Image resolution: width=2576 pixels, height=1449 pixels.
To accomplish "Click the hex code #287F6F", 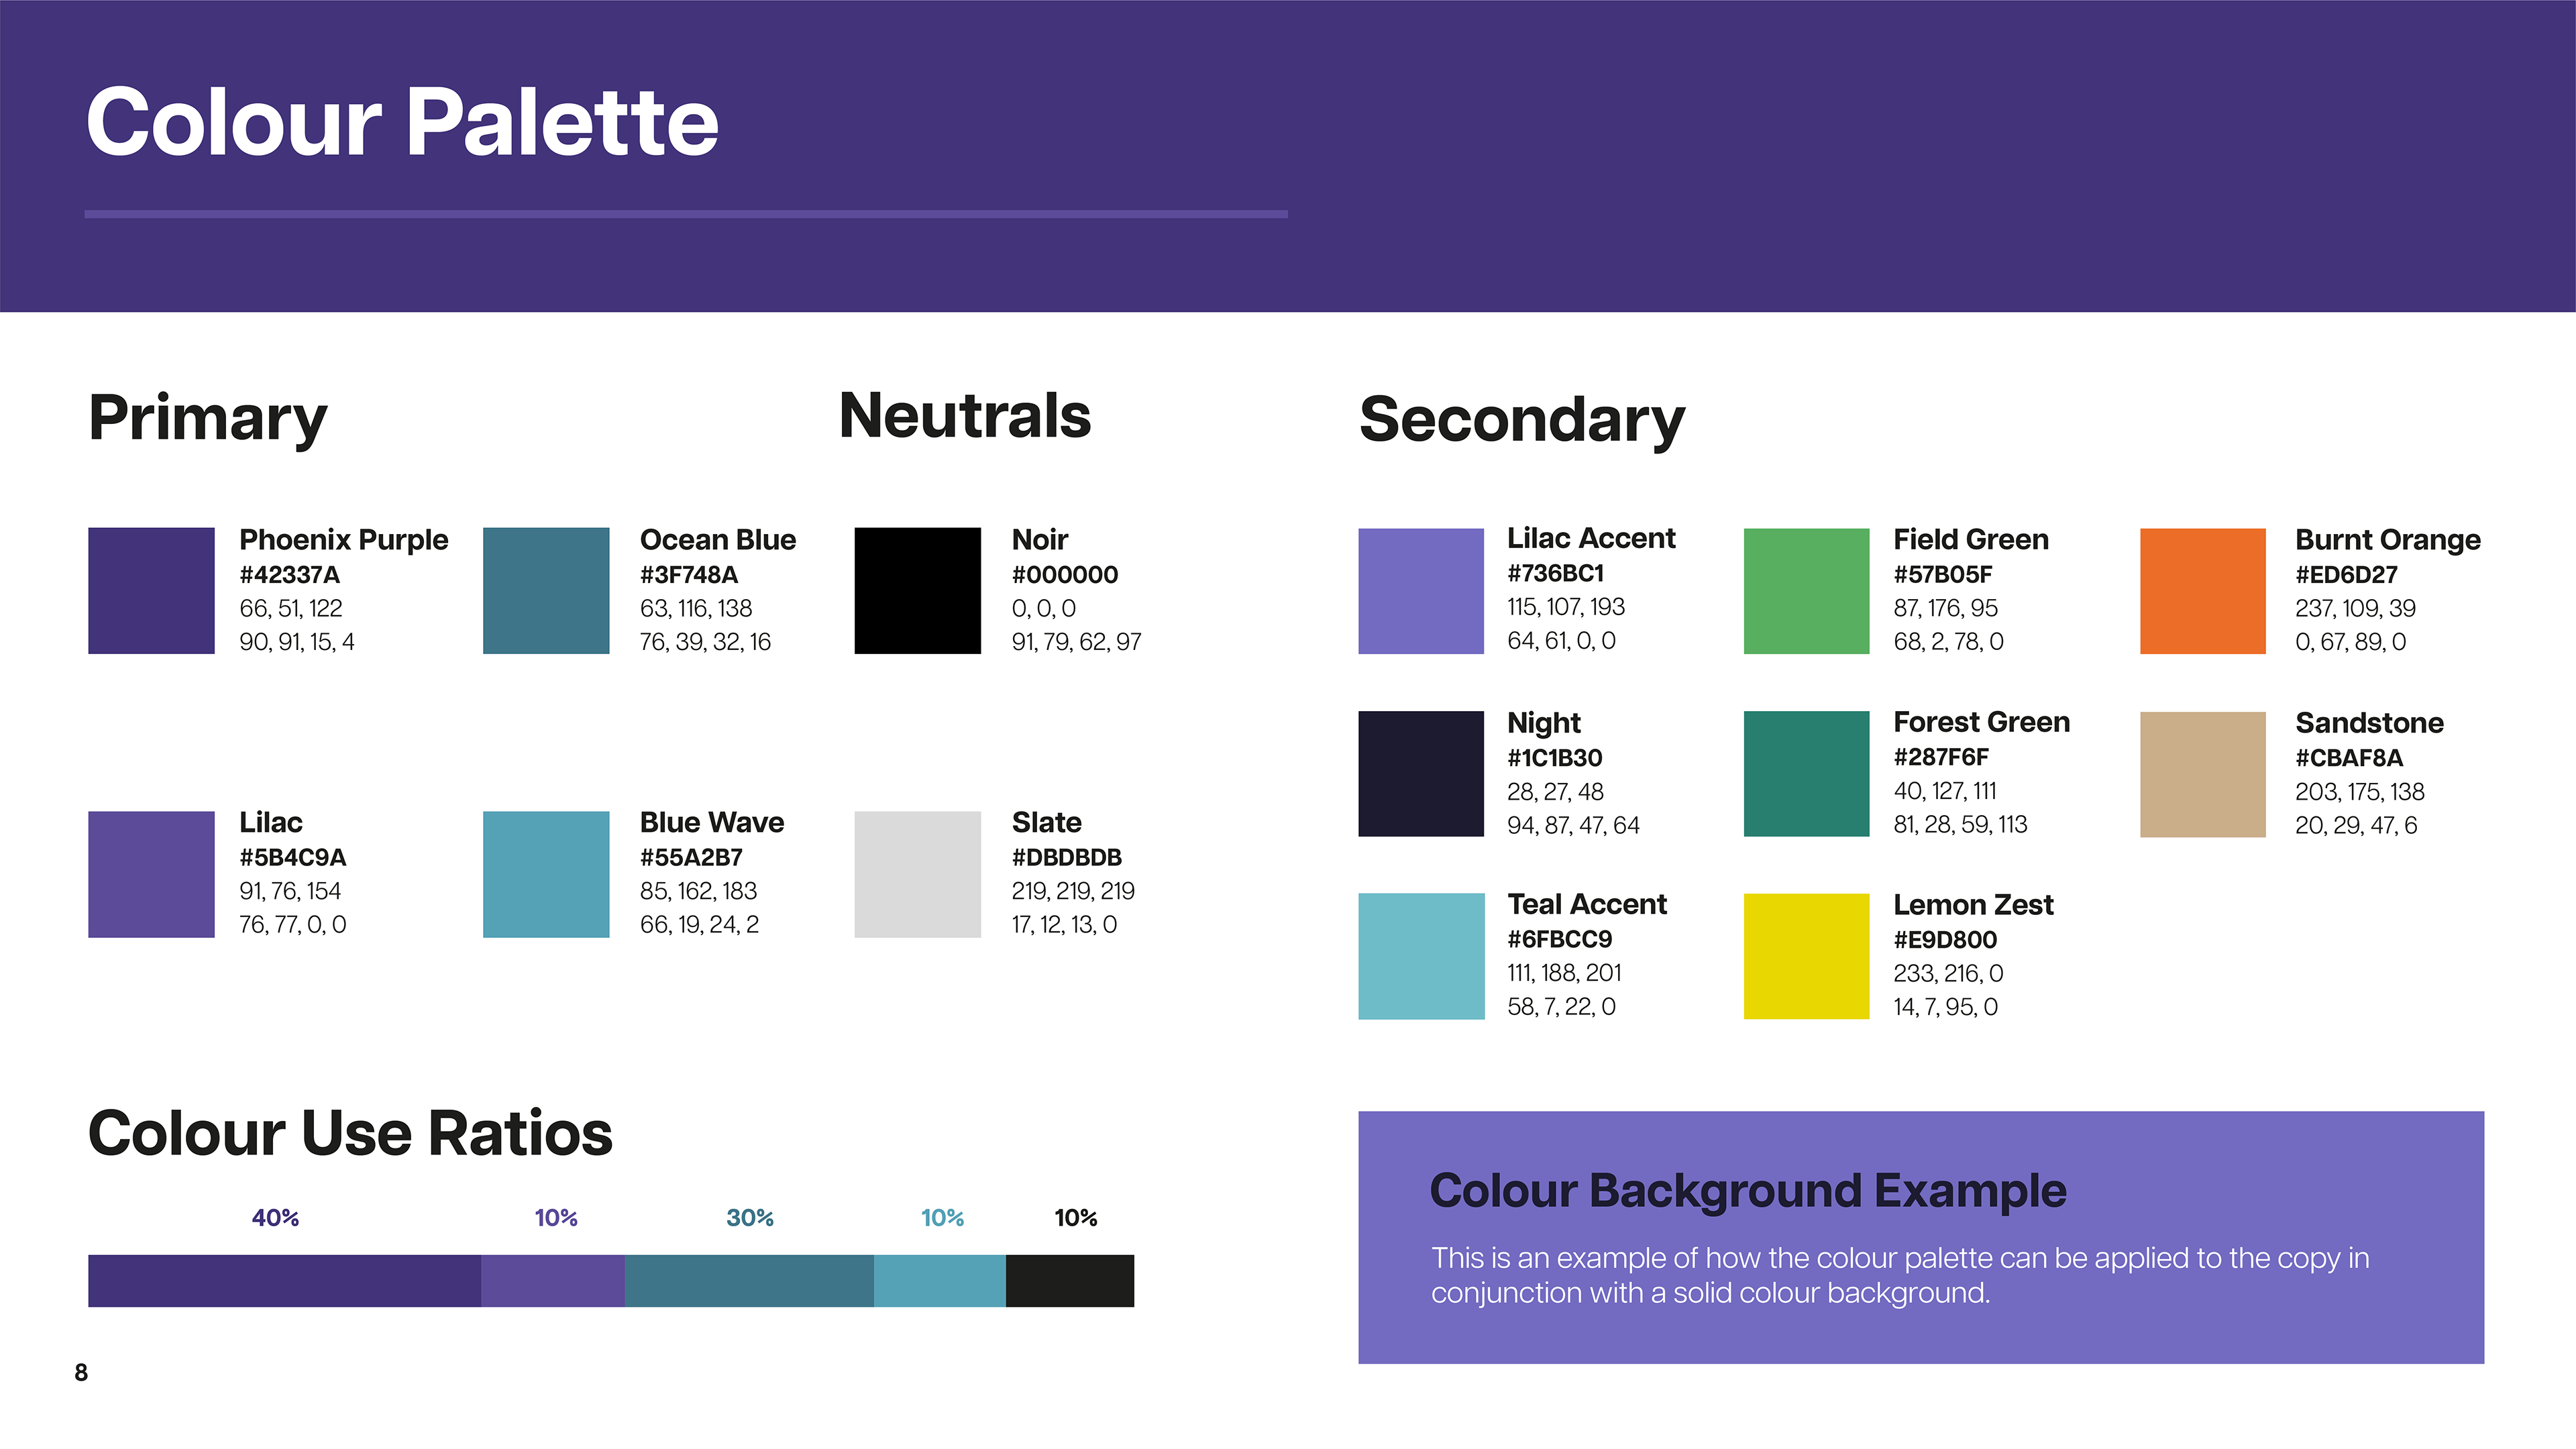I will tap(1941, 757).
